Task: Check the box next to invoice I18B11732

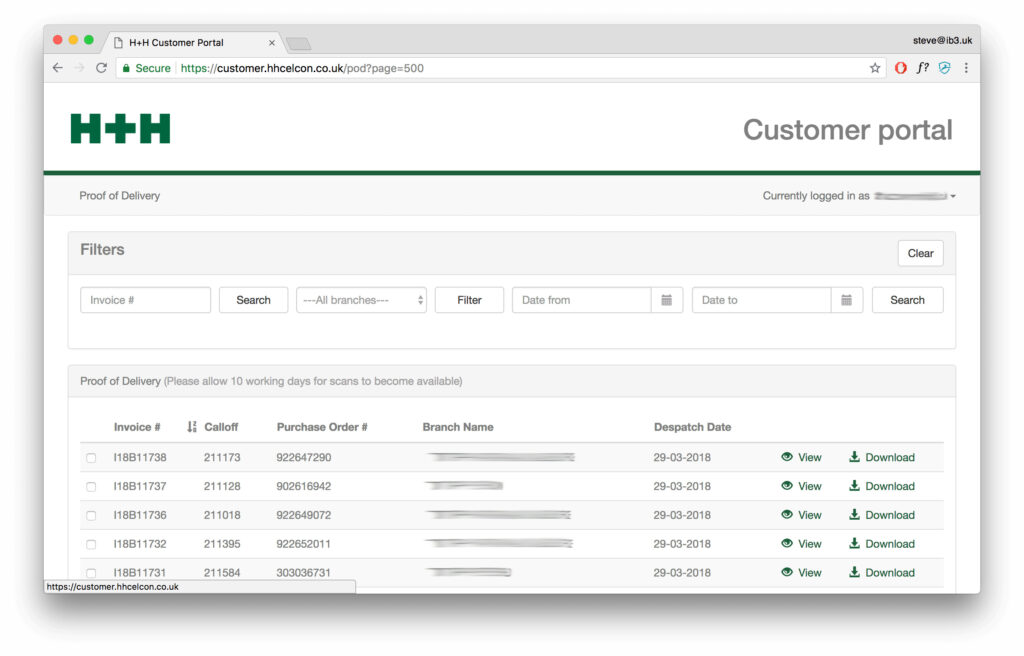Action: (x=91, y=545)
